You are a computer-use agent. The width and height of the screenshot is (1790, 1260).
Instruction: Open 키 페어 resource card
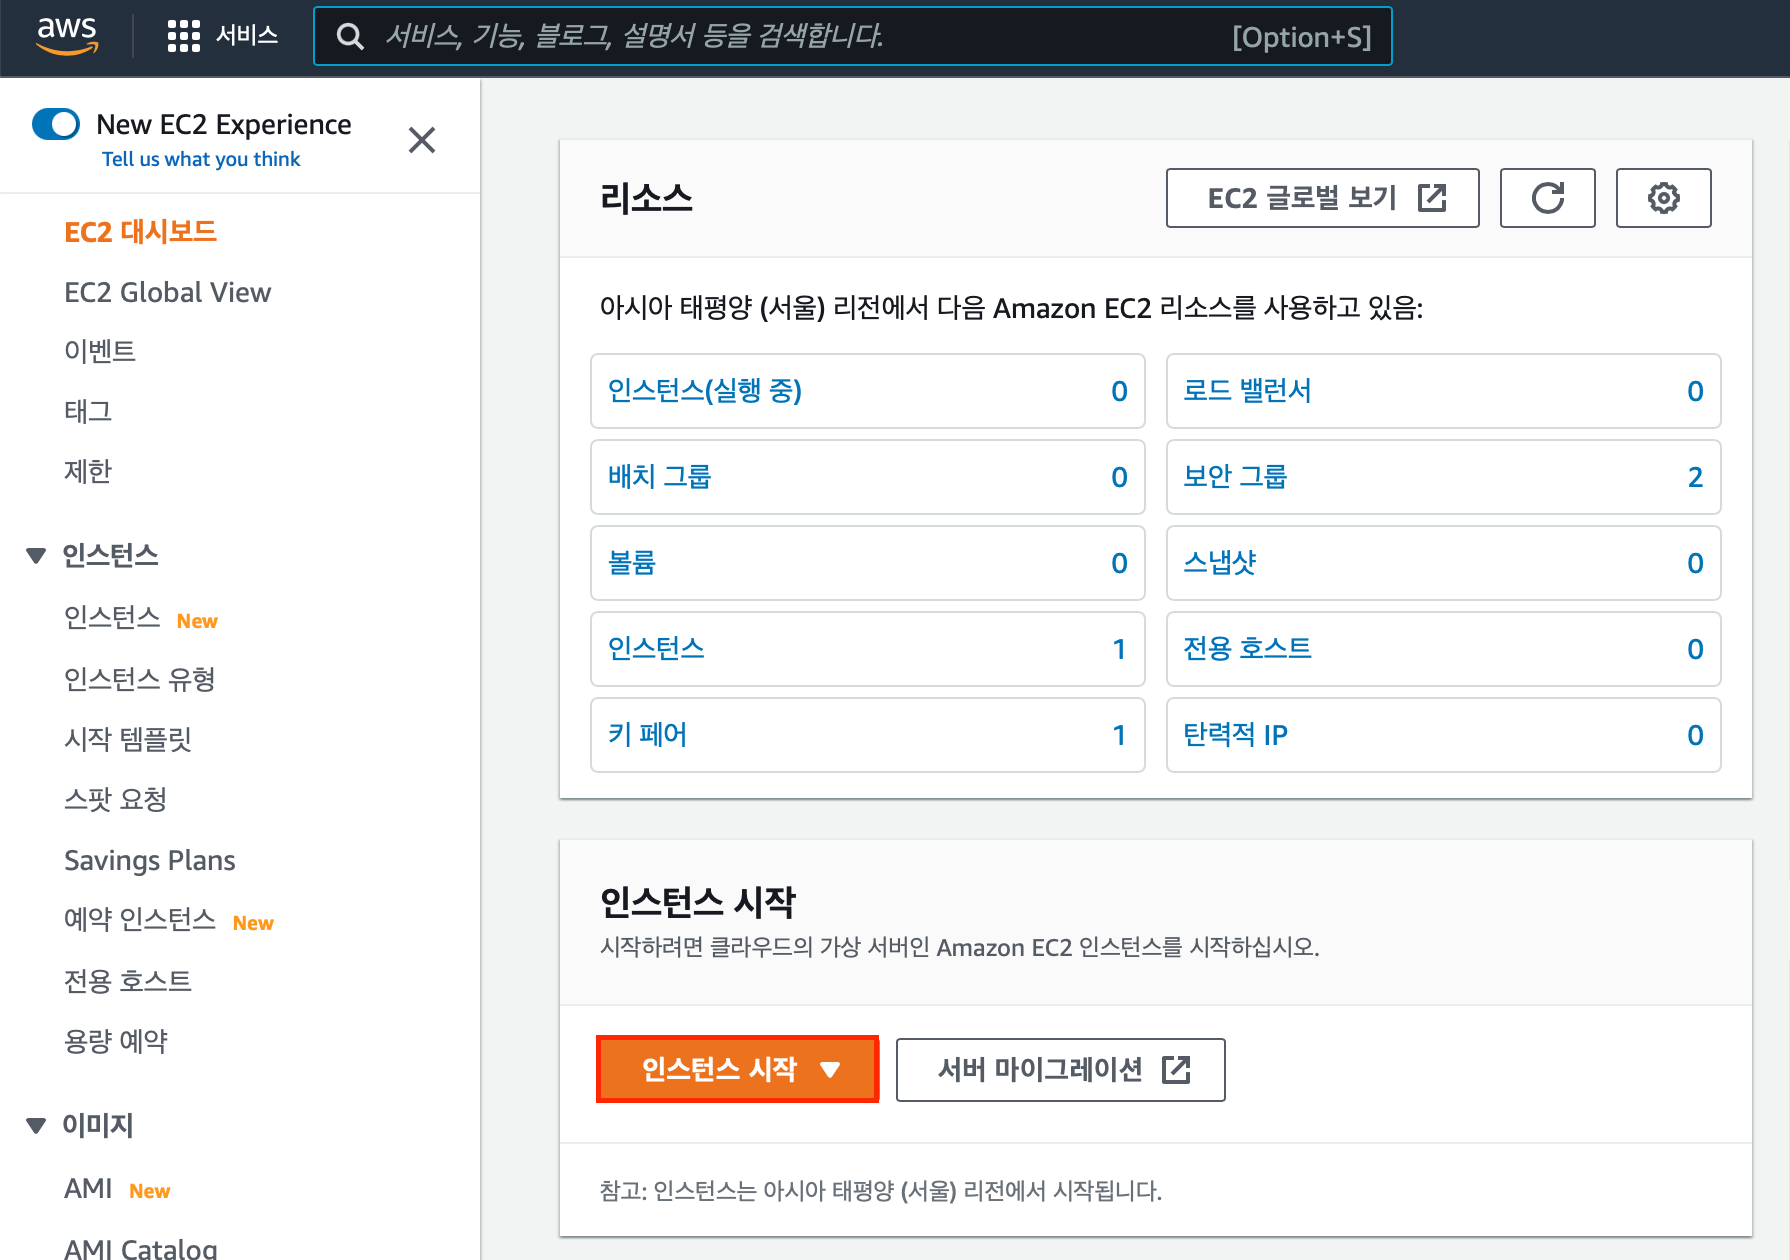867,735
